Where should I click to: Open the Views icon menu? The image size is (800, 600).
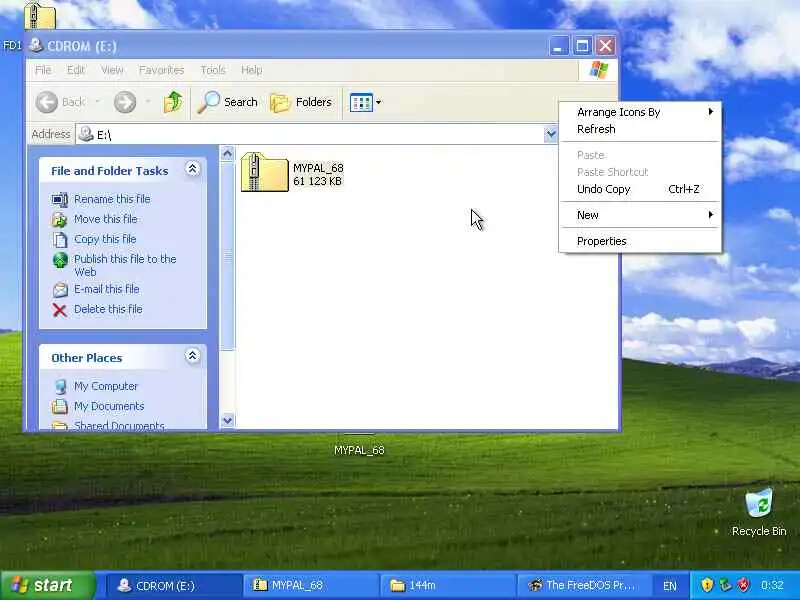(x=361, y=103)
